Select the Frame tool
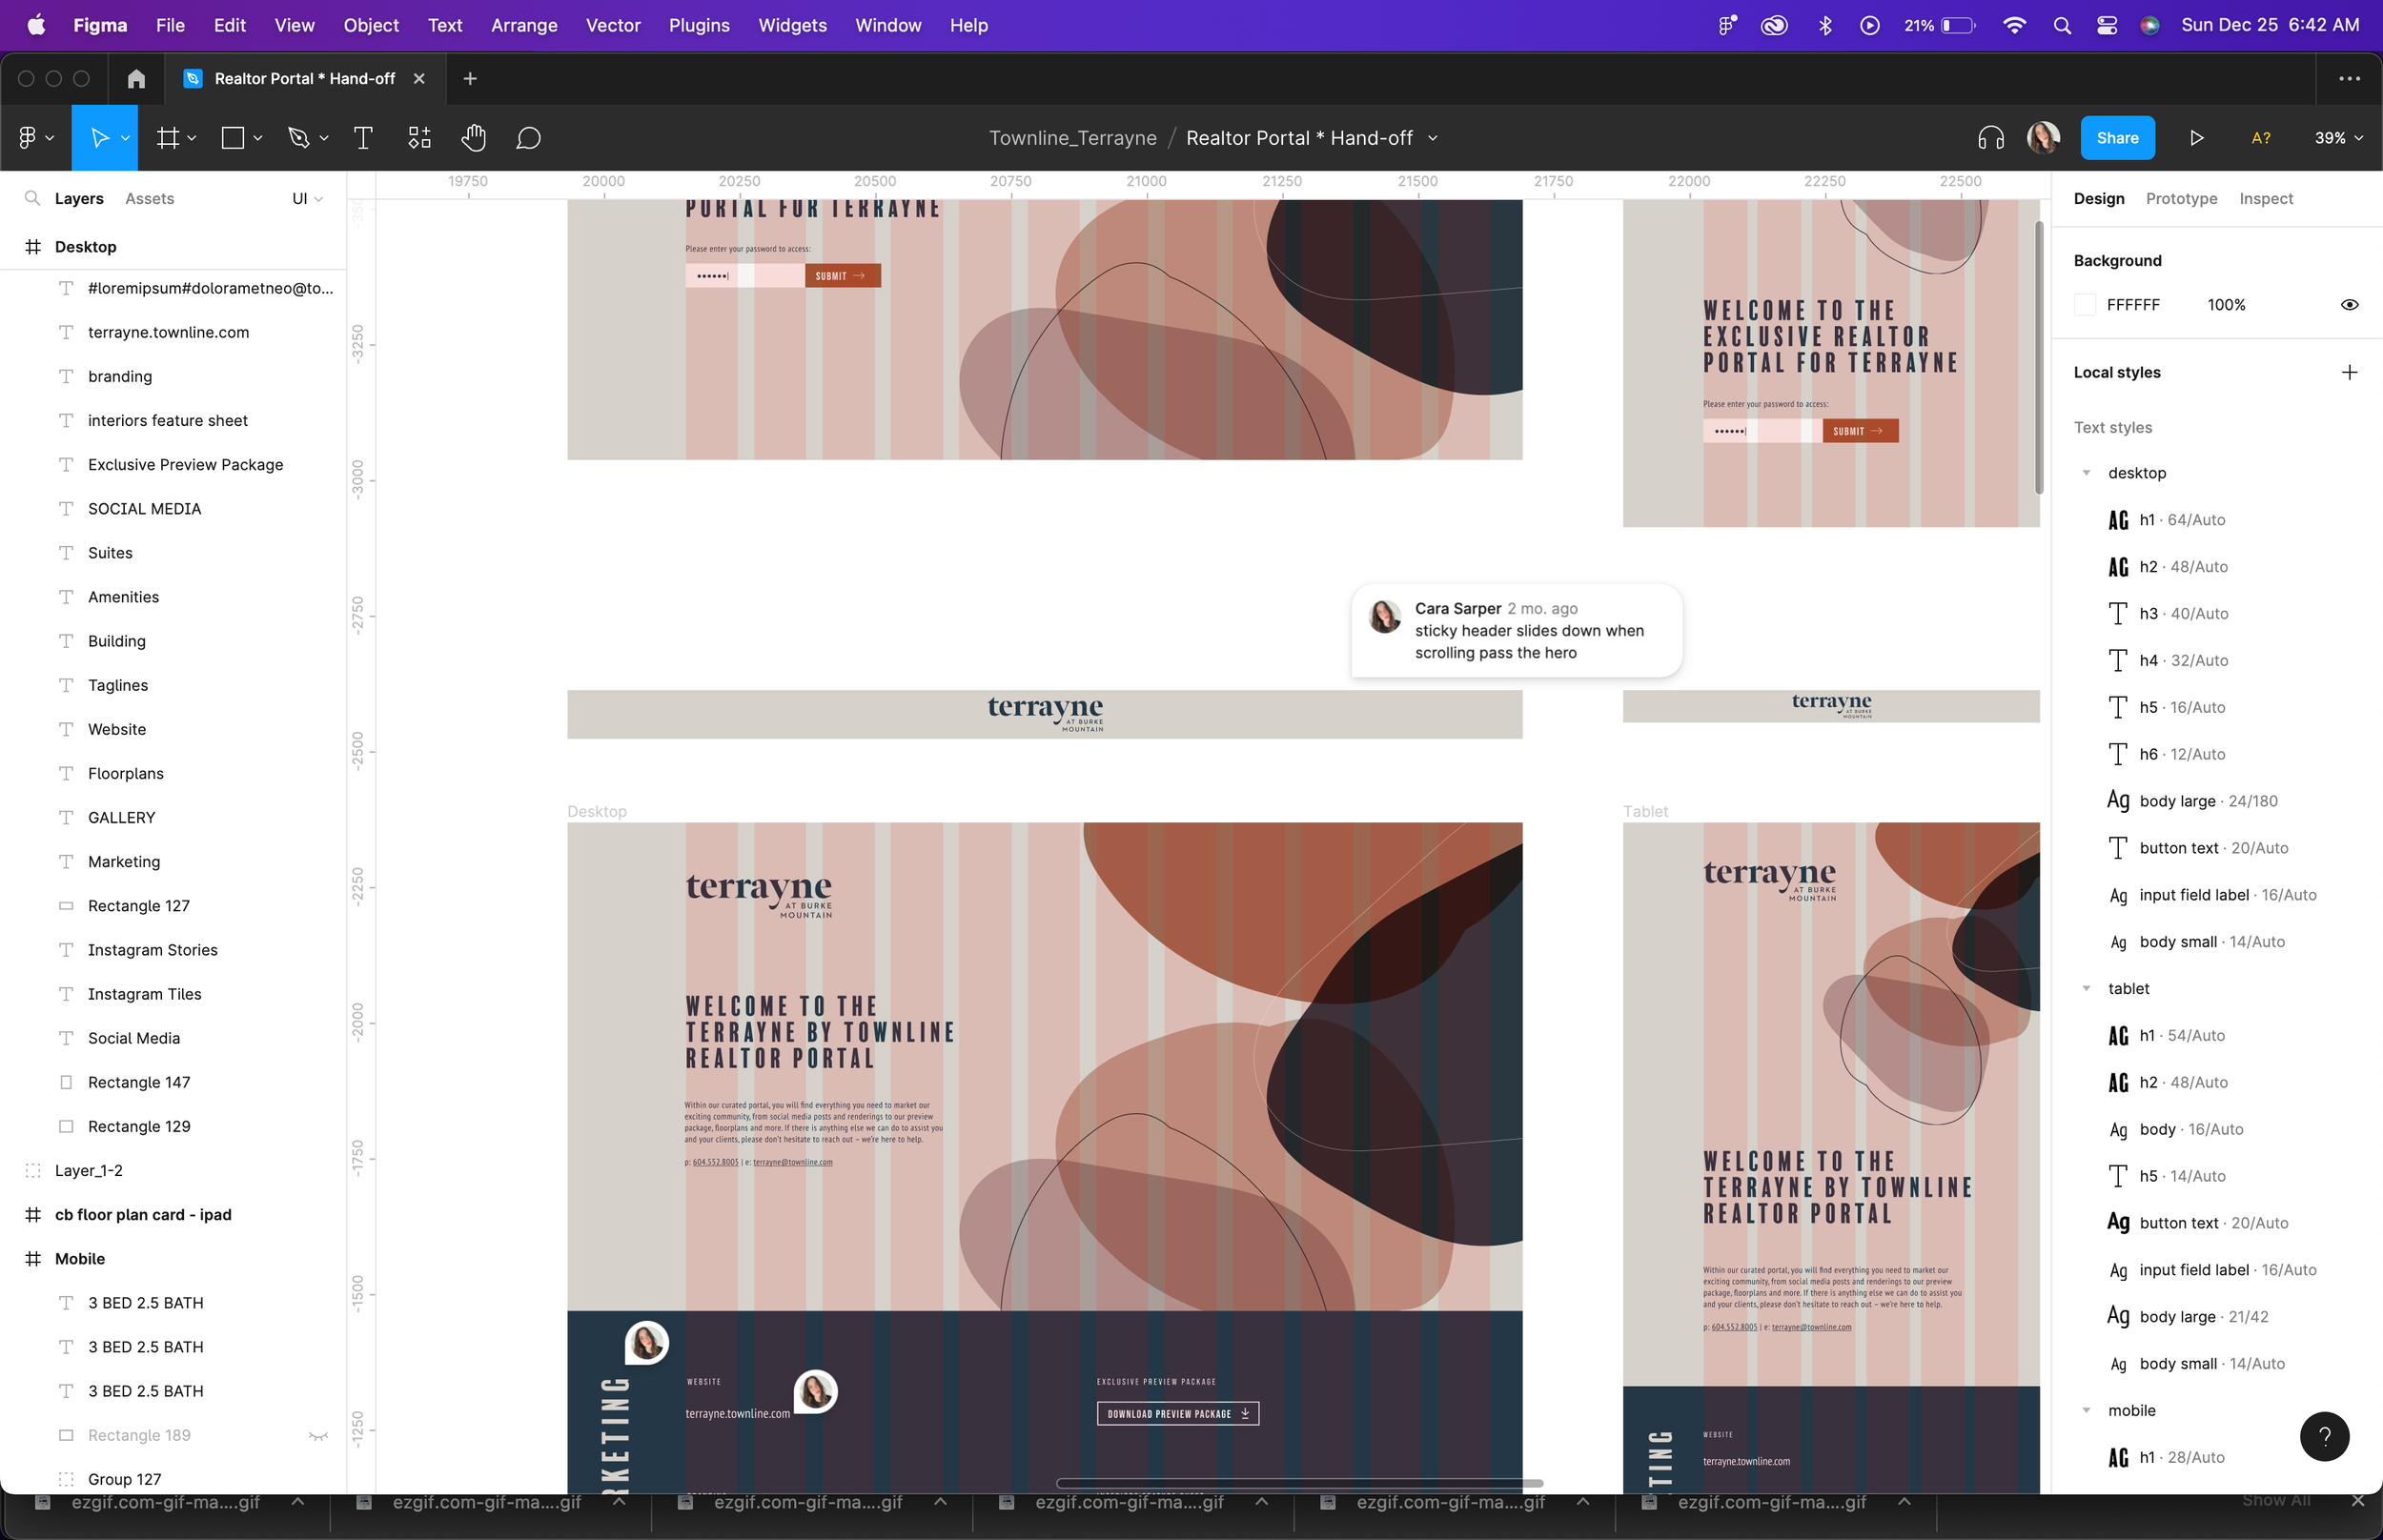 point(168,138)
